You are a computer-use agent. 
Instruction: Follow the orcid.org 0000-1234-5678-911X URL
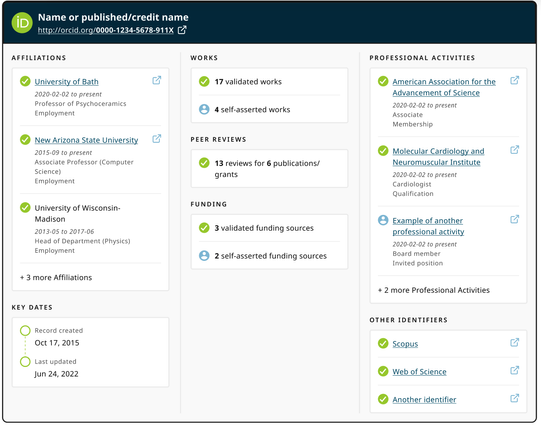pos(106,30)
